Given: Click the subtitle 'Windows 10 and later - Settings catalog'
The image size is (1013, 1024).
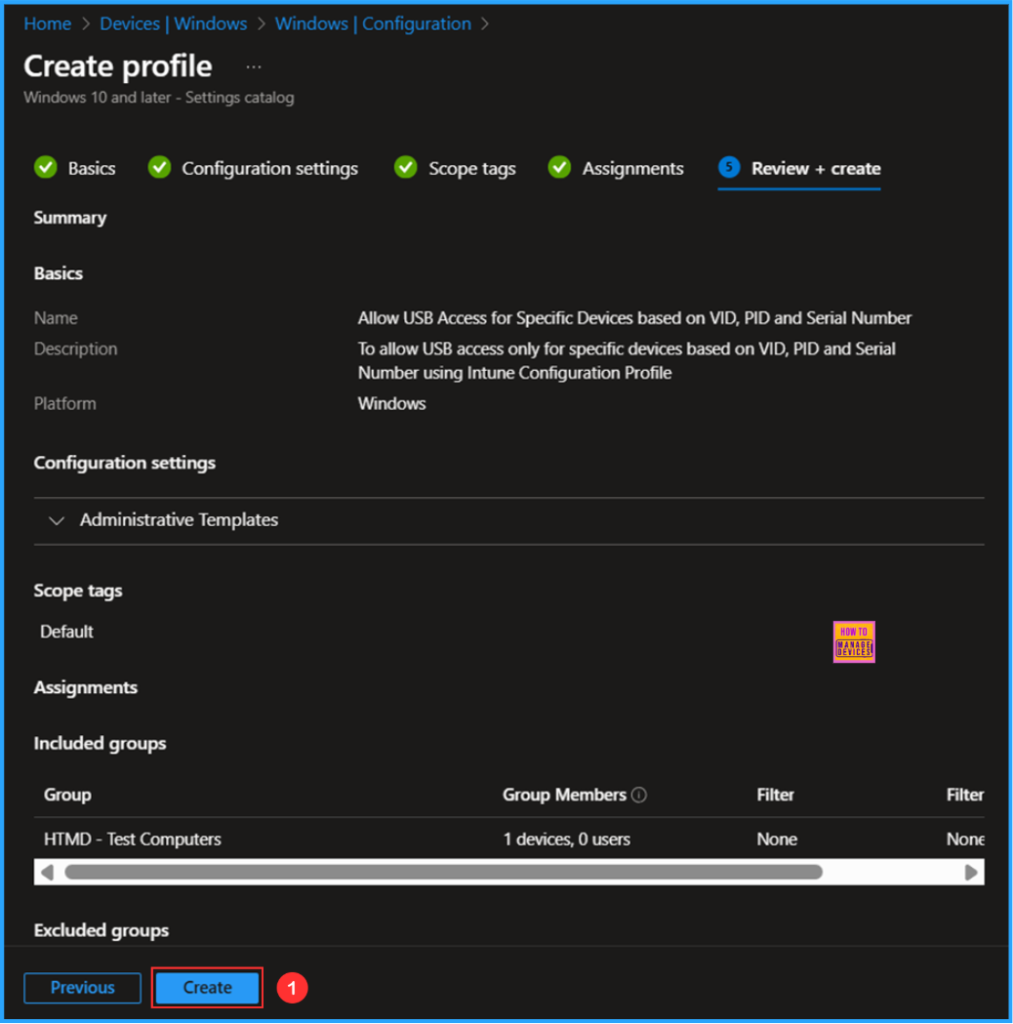Looking at the screenshot, I should 159,97.
